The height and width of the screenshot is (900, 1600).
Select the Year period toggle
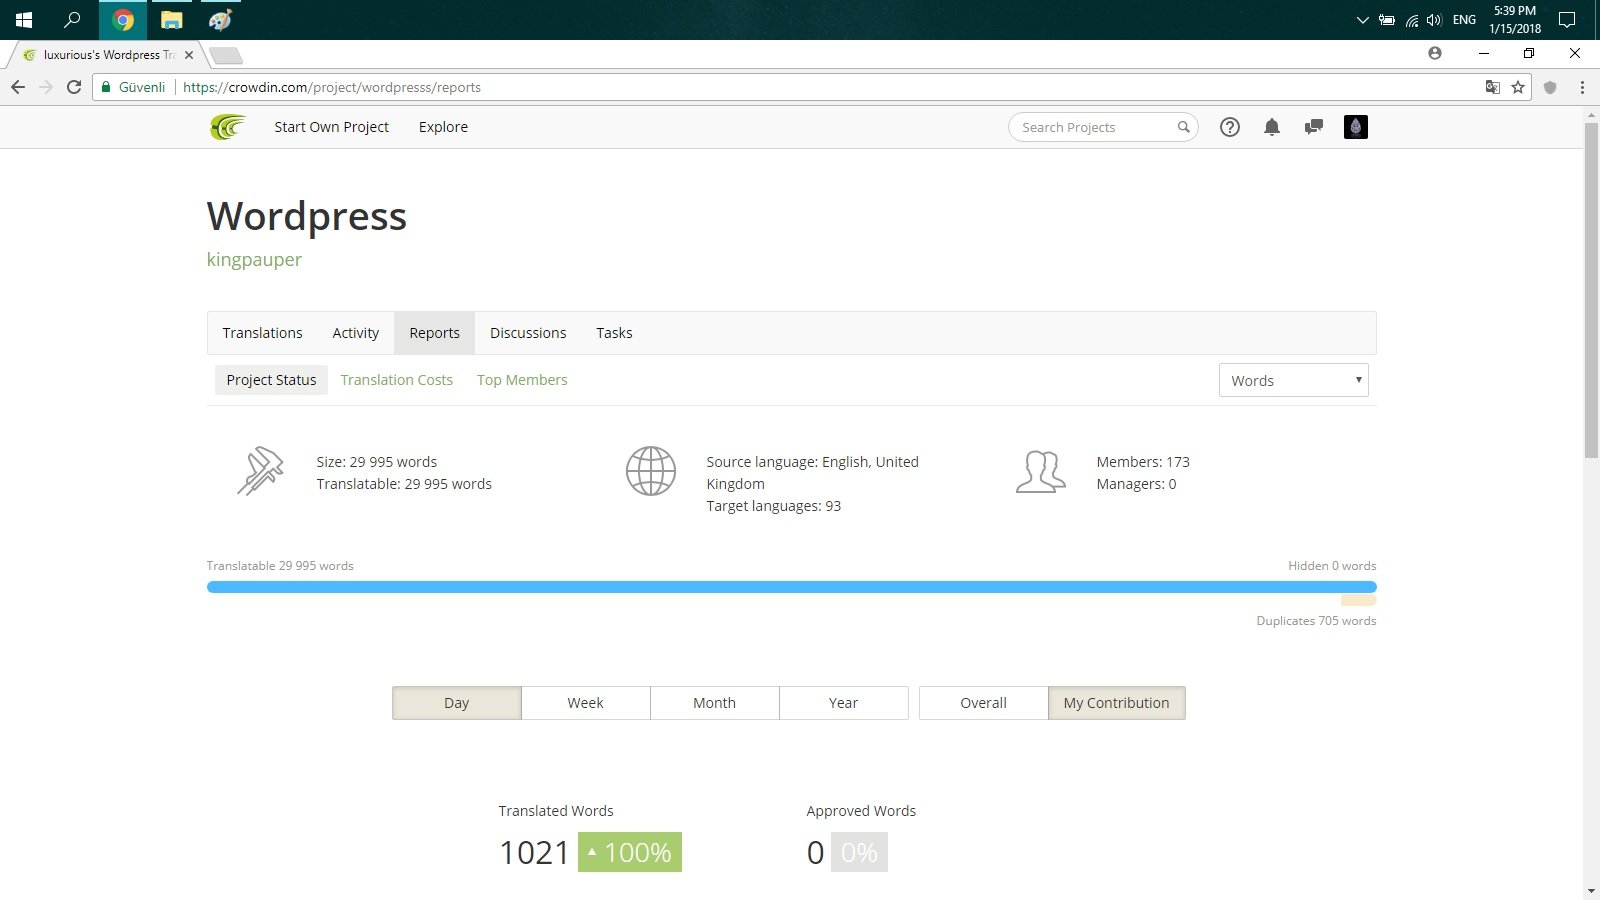pos(843,703)
